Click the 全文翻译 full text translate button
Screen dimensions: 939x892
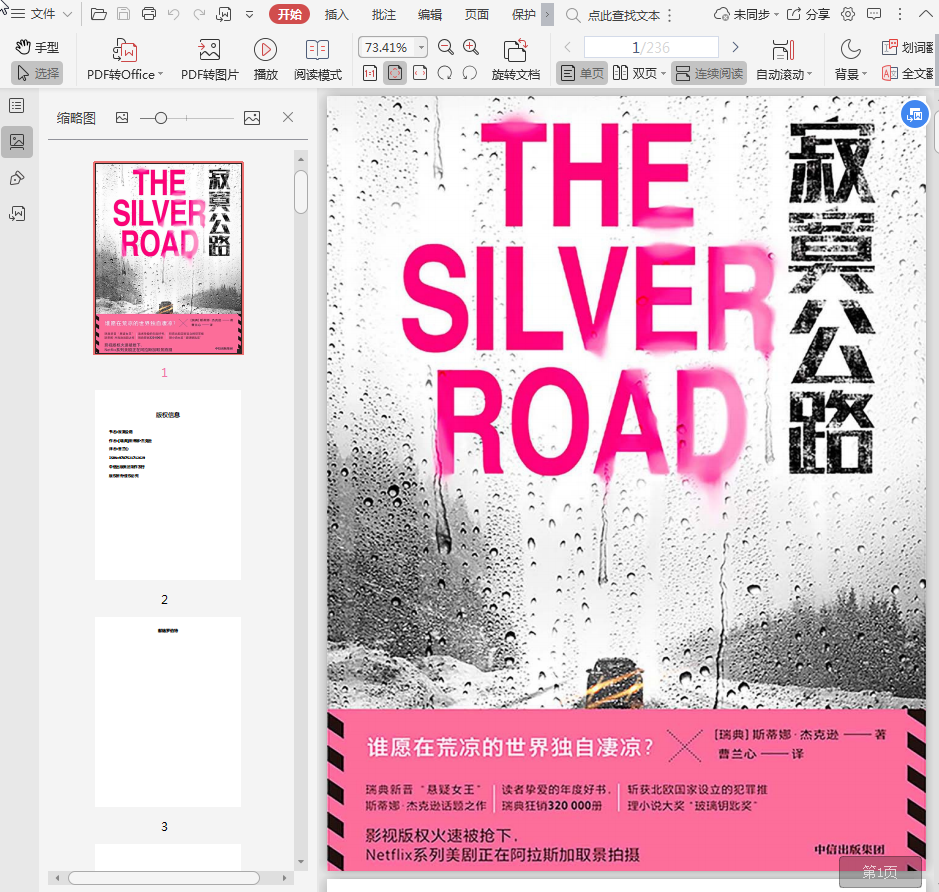907,73
